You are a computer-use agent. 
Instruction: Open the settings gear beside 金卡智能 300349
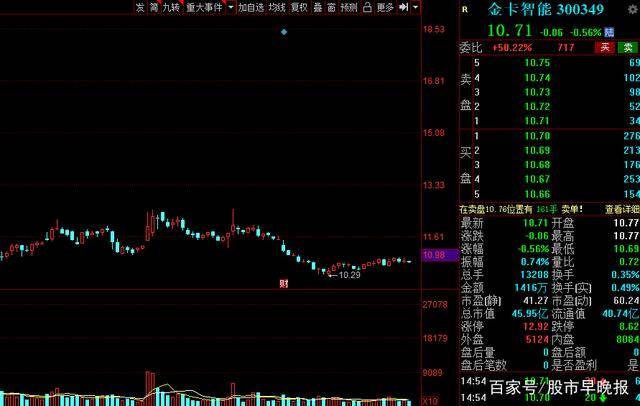pos(634,9)
